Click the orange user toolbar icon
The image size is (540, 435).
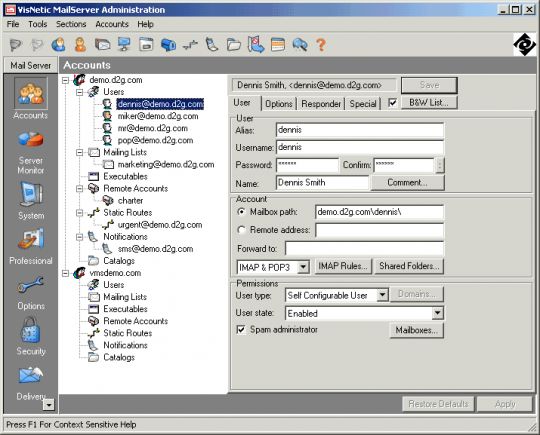[x=80, y=45]
